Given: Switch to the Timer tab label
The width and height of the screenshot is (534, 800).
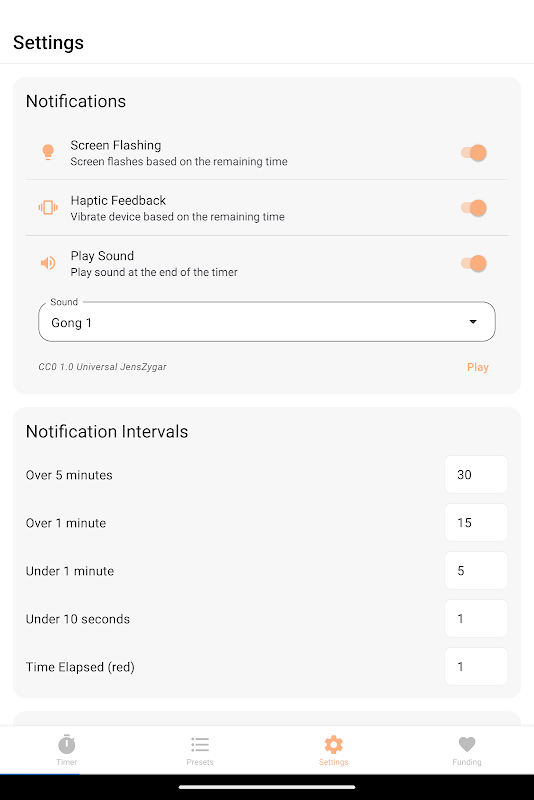Looking at the screenshot, I should pos(67,762).
